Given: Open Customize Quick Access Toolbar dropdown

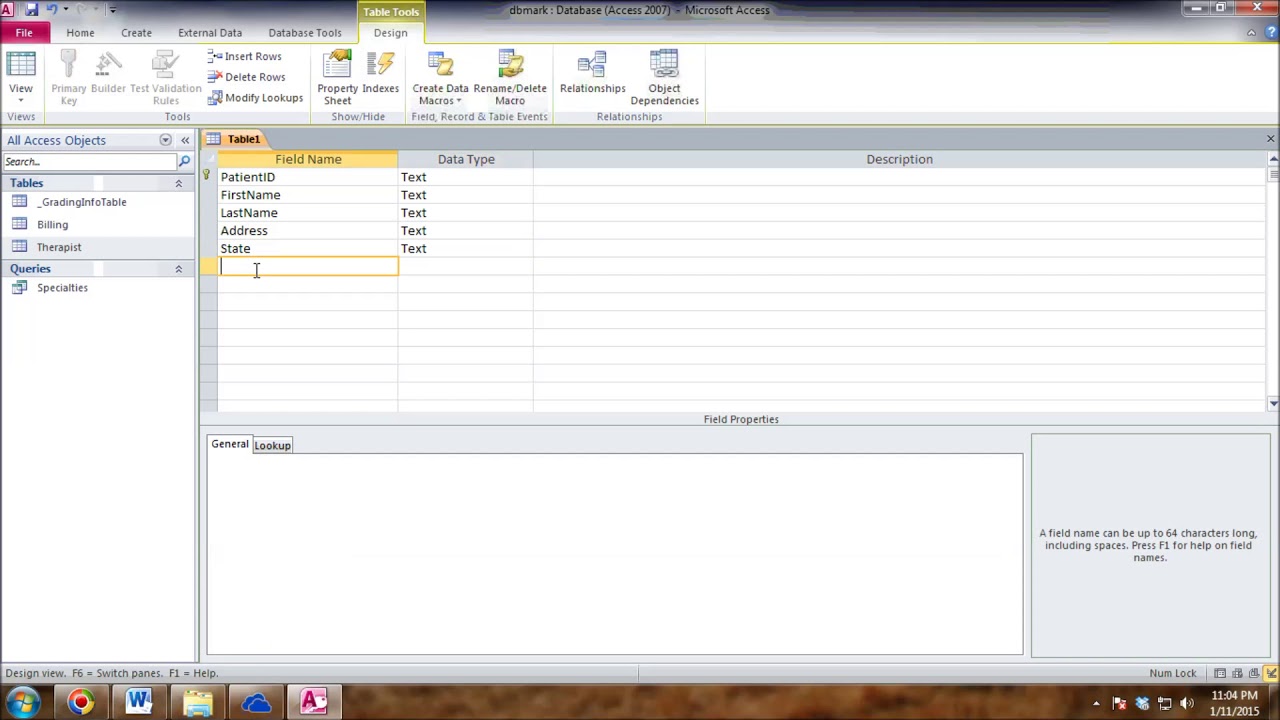Looking at the screenshot, I should [x=112, y=10].
